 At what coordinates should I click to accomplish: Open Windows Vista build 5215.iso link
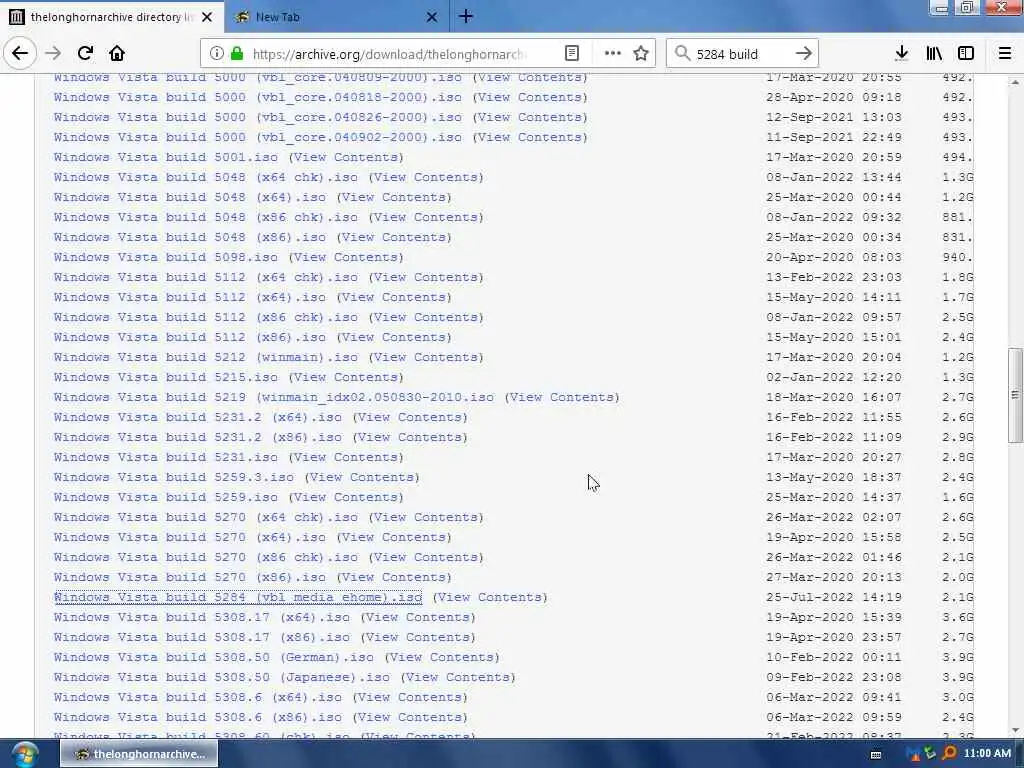[166, 377]
